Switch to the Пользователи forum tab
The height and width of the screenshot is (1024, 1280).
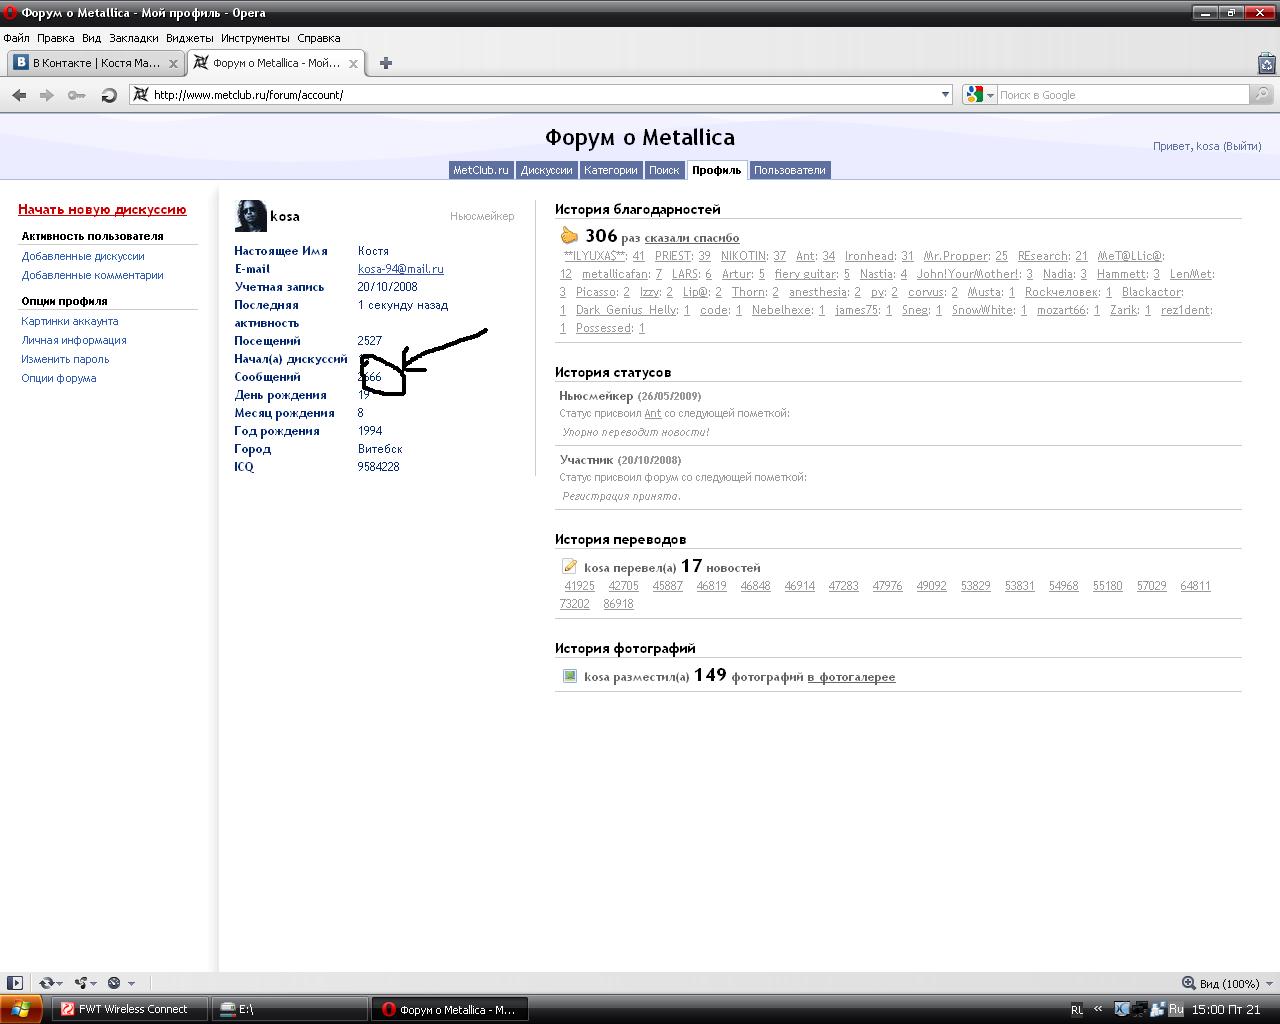click(x=789, y=170)
